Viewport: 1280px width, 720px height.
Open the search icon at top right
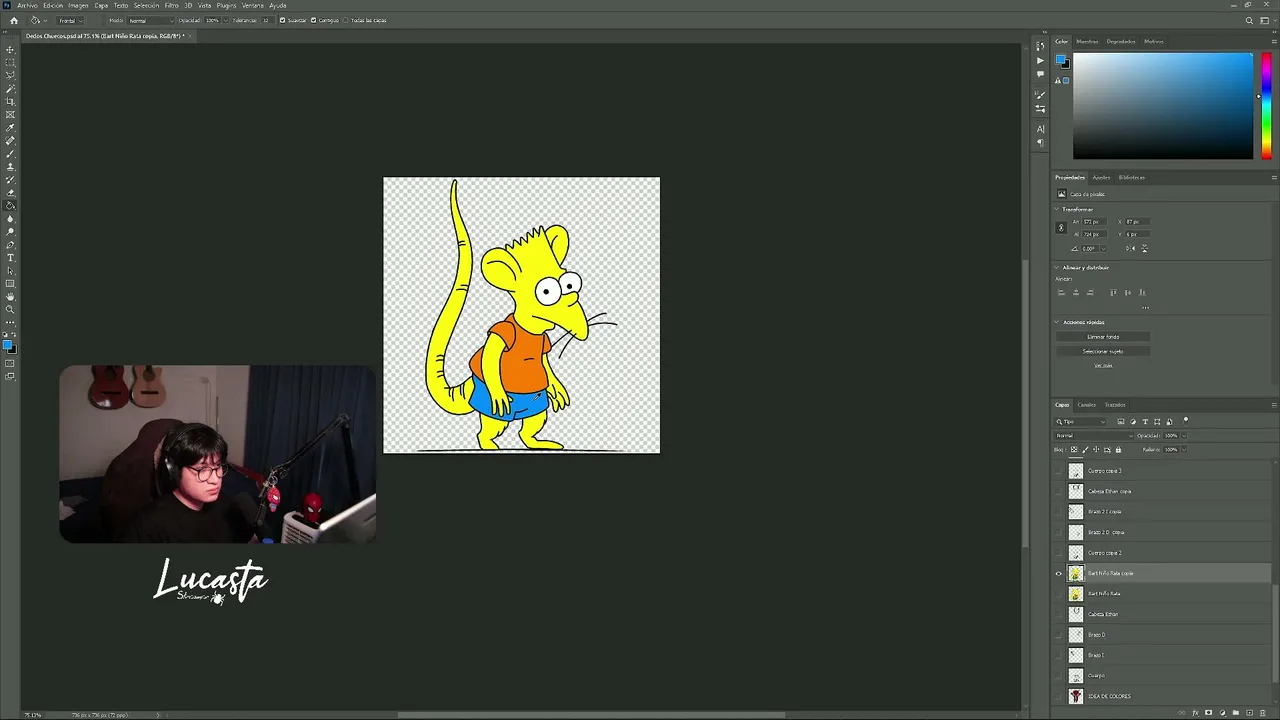[1249, 20]
